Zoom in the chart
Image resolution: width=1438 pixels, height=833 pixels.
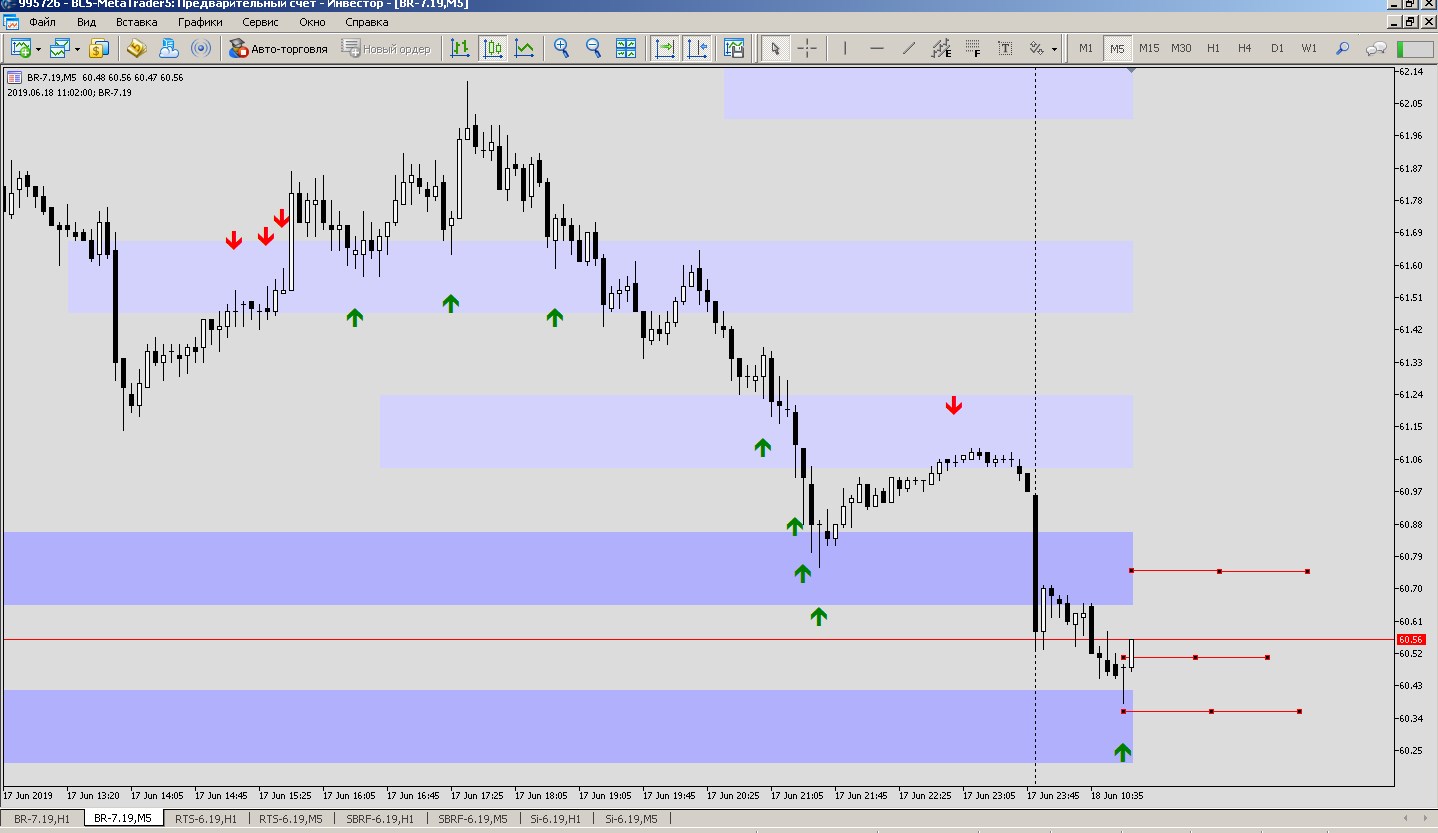pos(562,48)
